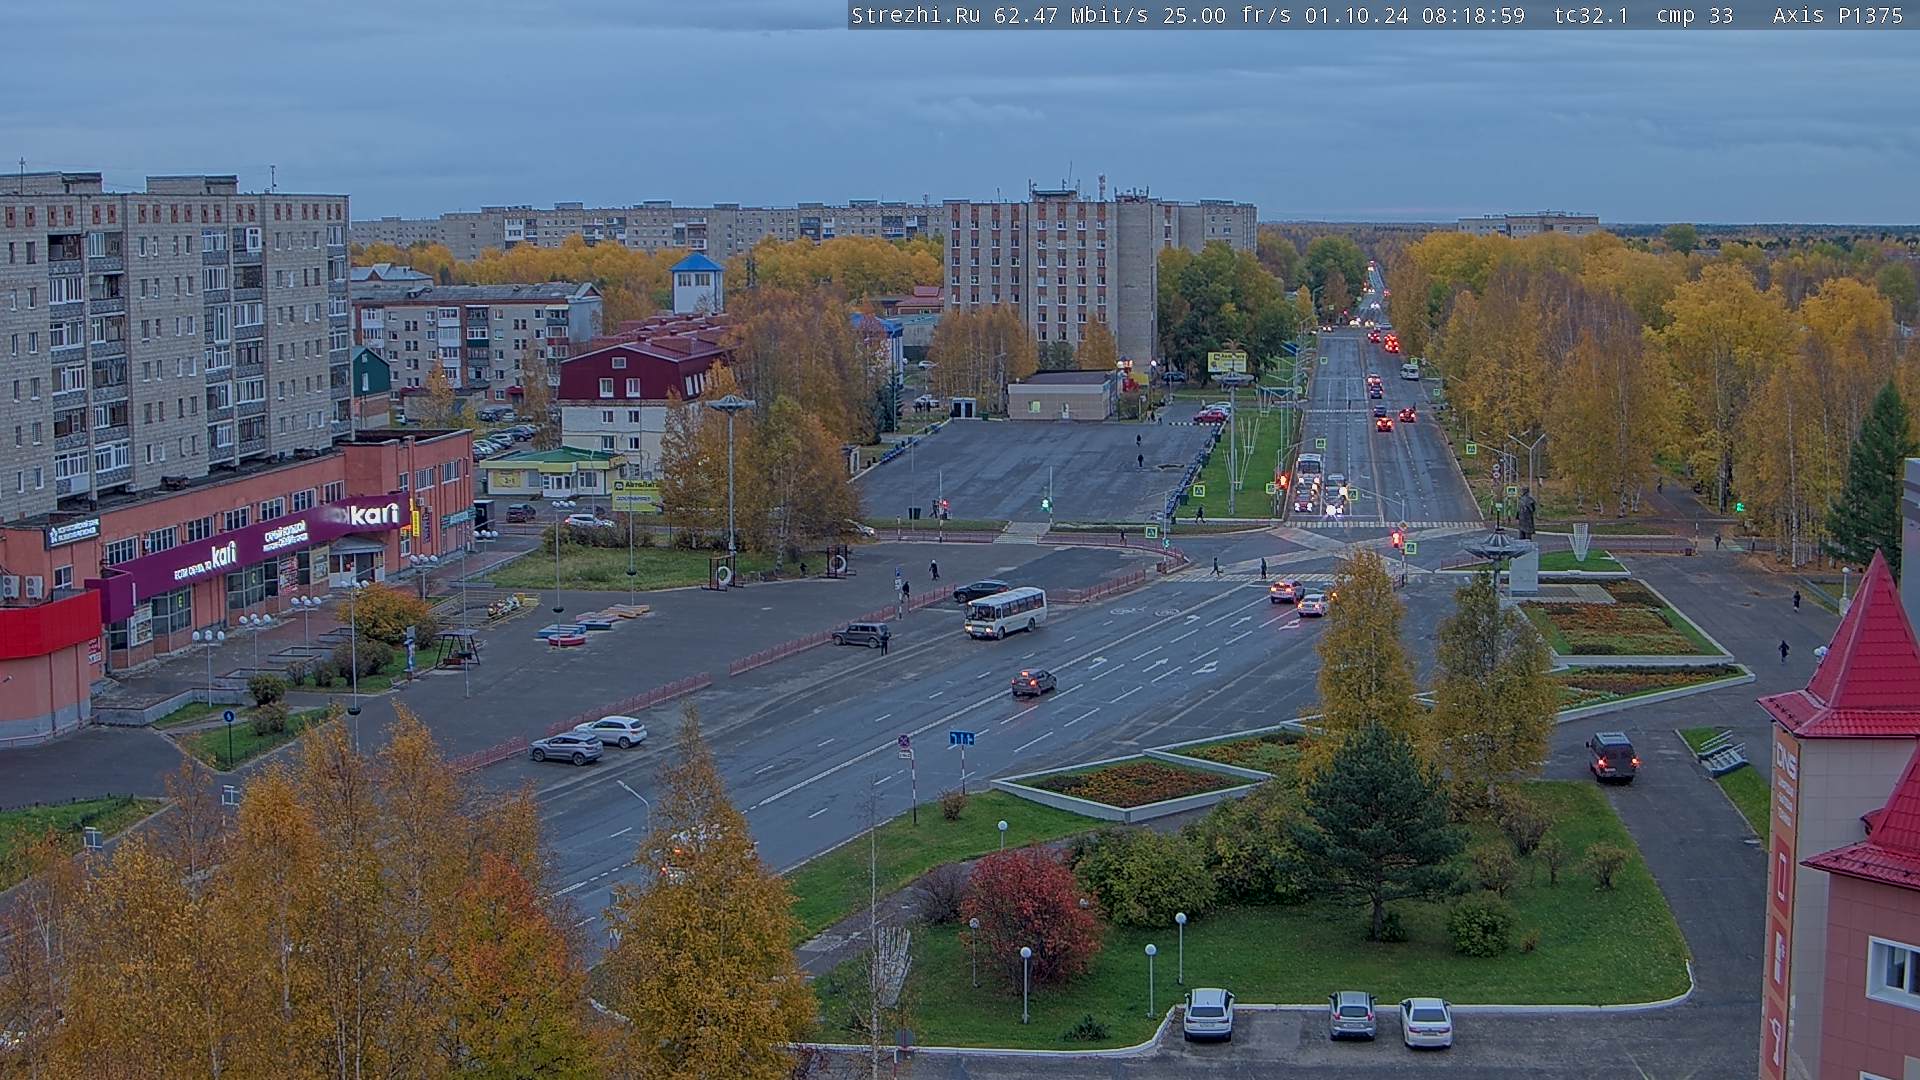Click the Axis P1375 camera model text
Image resolution: width=1920 pixels, height=1080 pixels.
click(1837, 15)
